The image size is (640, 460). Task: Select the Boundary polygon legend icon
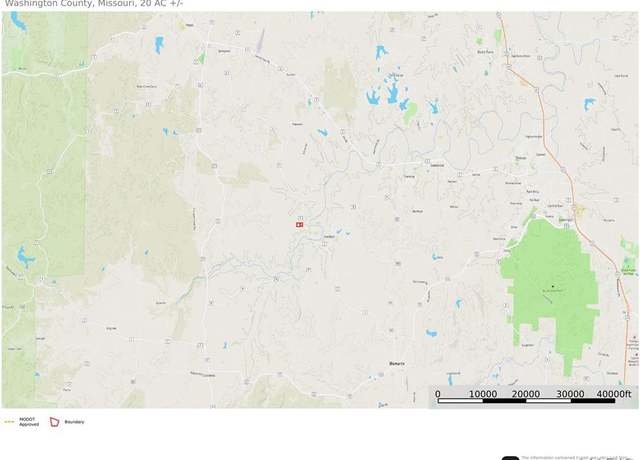(54, 422)
